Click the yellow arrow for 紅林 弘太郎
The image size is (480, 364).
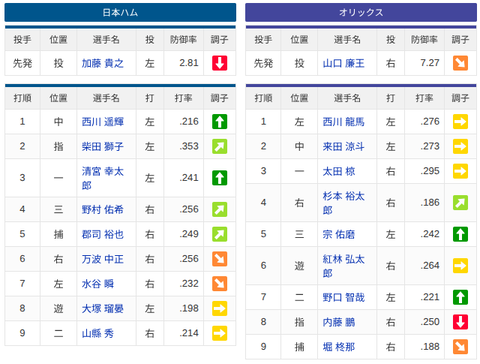(x=460, y=266)
